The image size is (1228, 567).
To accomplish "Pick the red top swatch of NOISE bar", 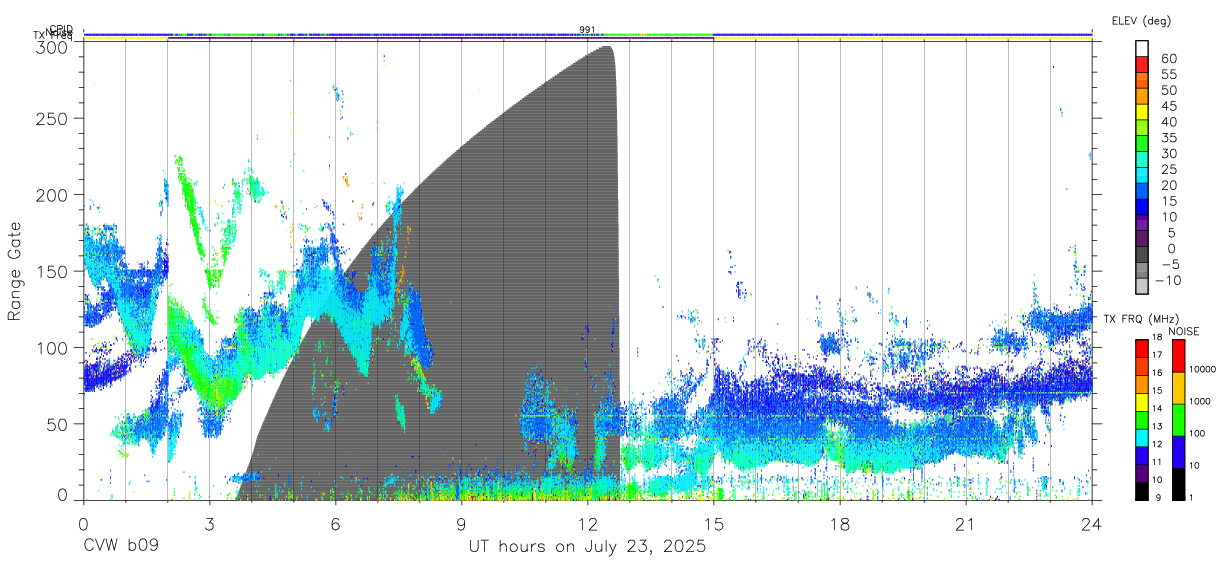I will tap(1177, 356).
